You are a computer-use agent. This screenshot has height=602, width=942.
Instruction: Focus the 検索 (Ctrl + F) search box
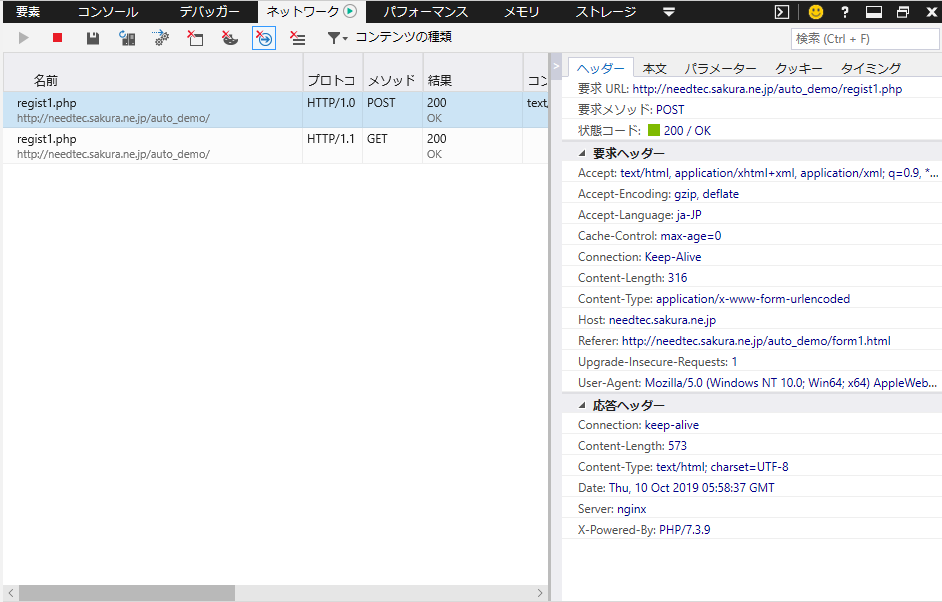pos(865,39)
